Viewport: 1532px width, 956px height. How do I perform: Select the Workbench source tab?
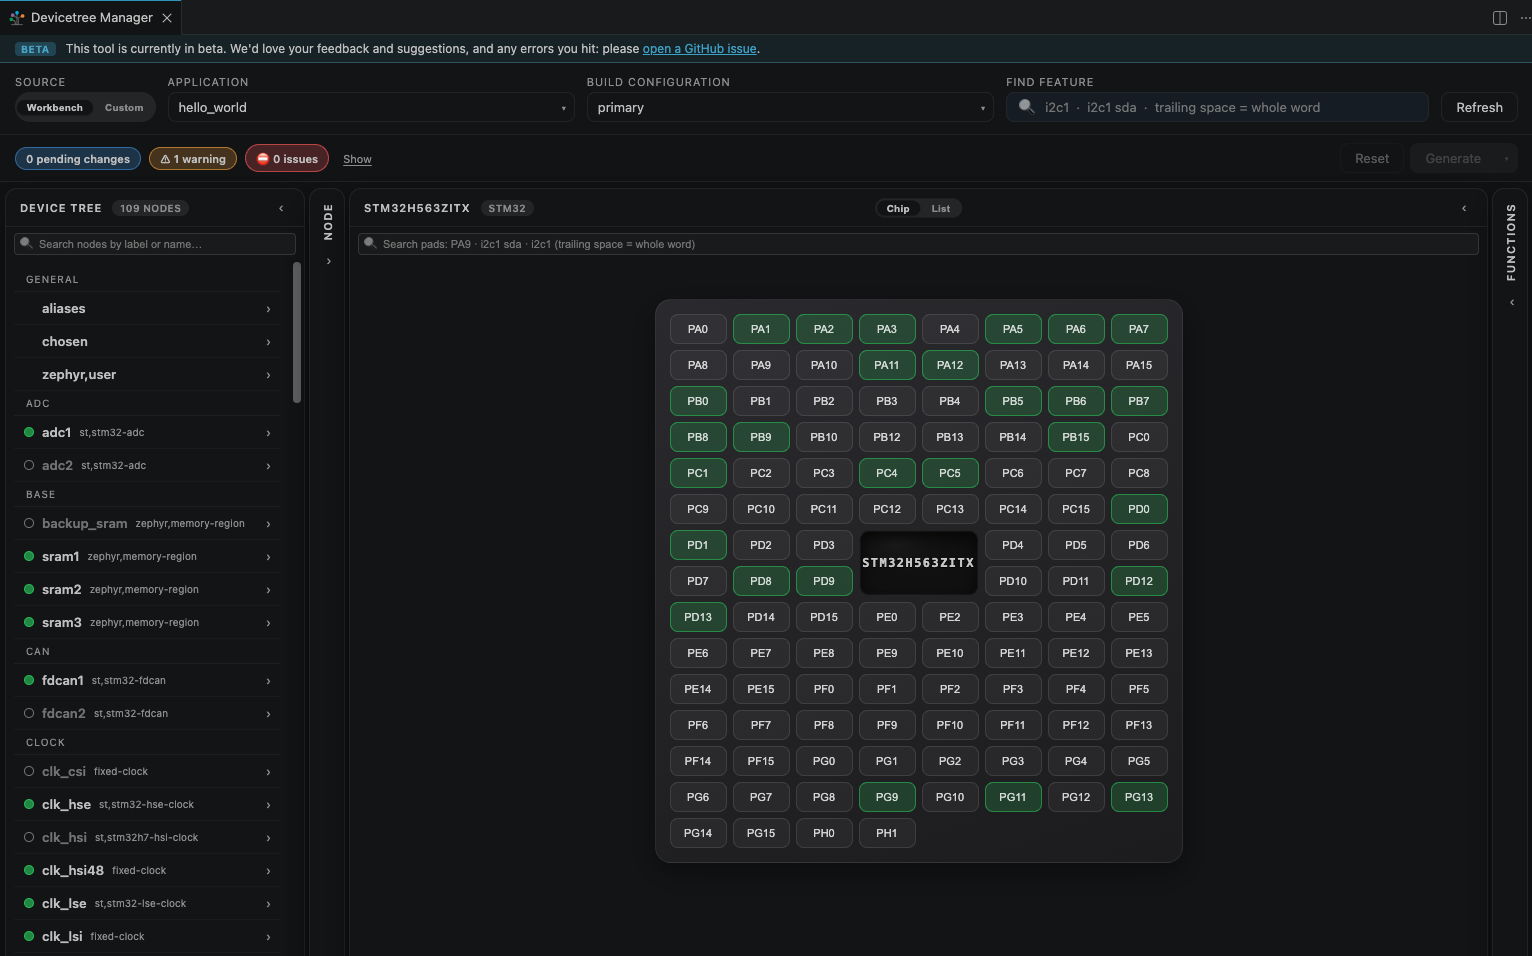pos(55,107)
